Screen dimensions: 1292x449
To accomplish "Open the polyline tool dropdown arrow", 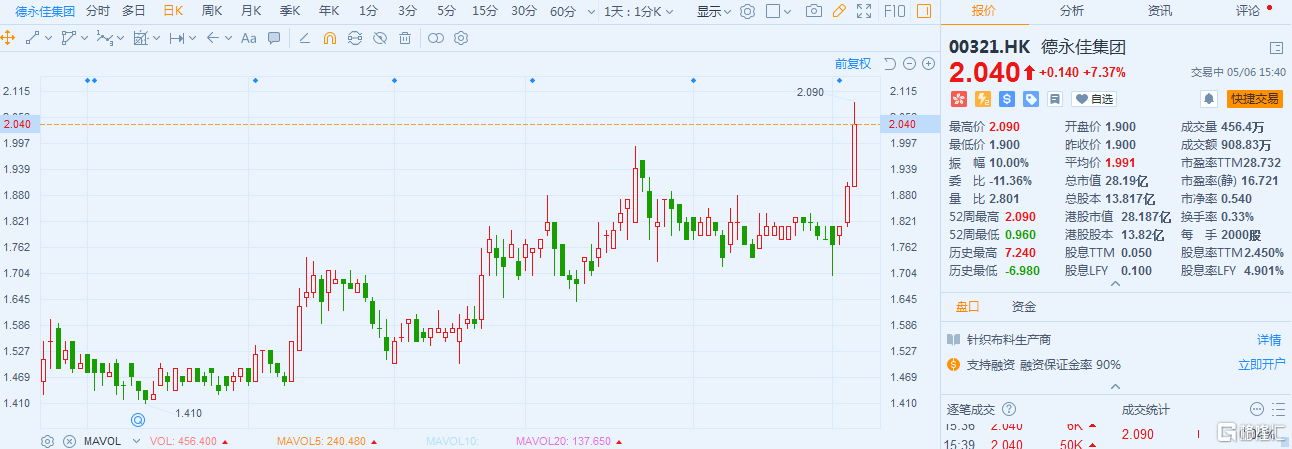I will click(x=84, y=38).
